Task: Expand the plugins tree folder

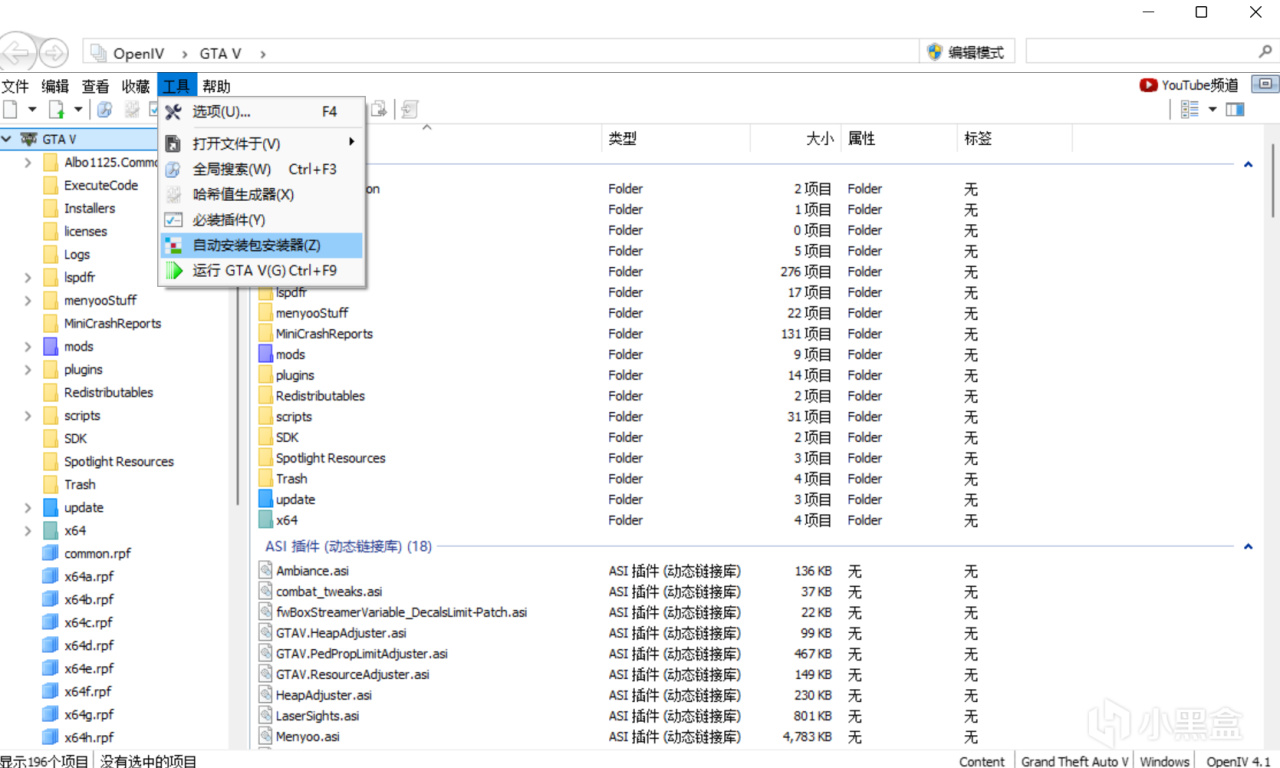Action: pos(28,370)
